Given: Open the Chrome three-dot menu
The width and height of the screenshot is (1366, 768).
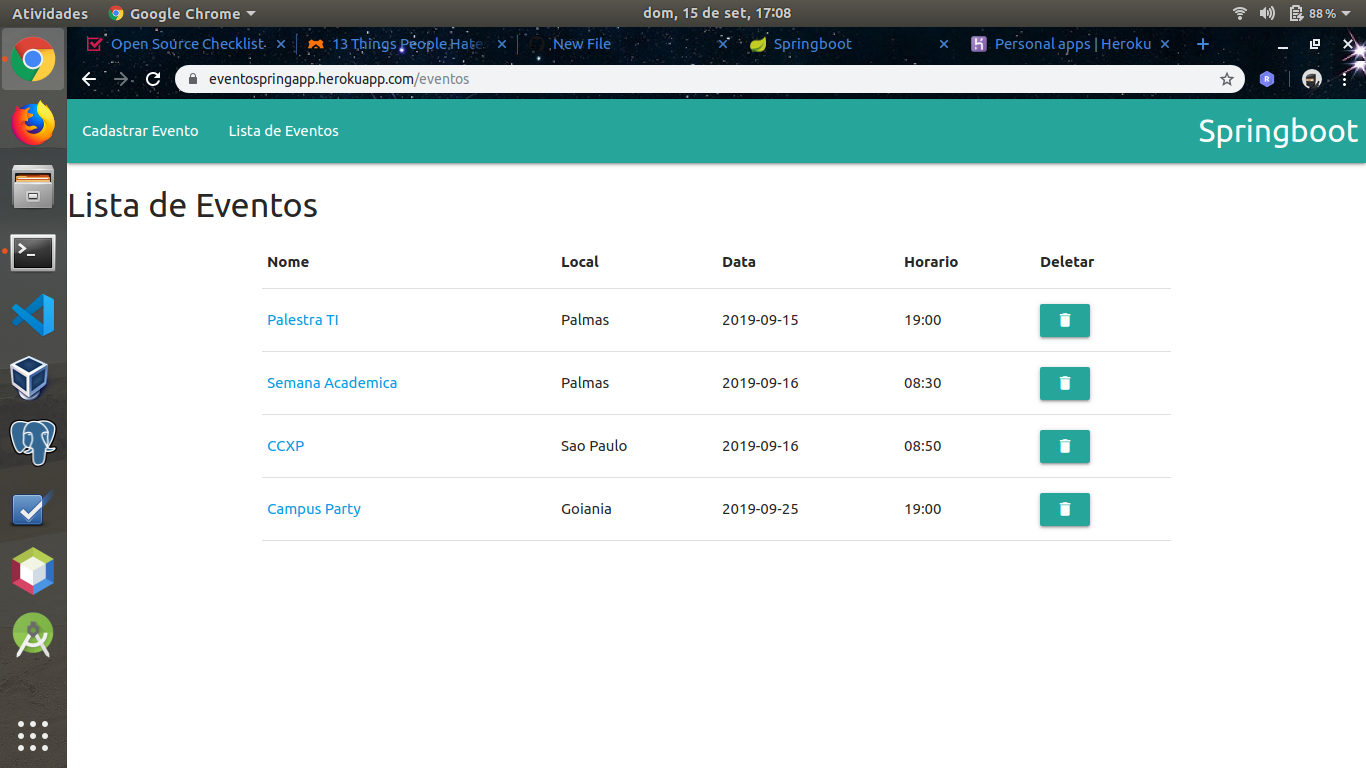Looking at the screenshot, I should tap(1345, 79).
